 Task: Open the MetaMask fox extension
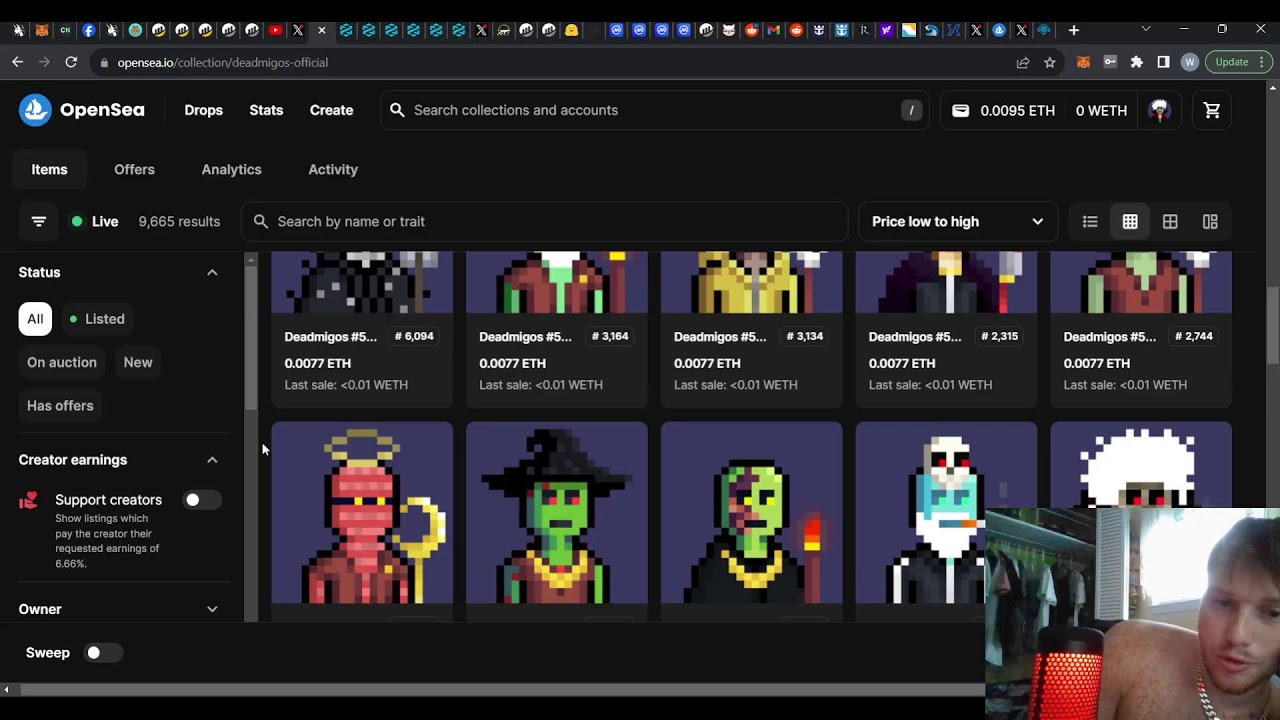[1083, 62]
